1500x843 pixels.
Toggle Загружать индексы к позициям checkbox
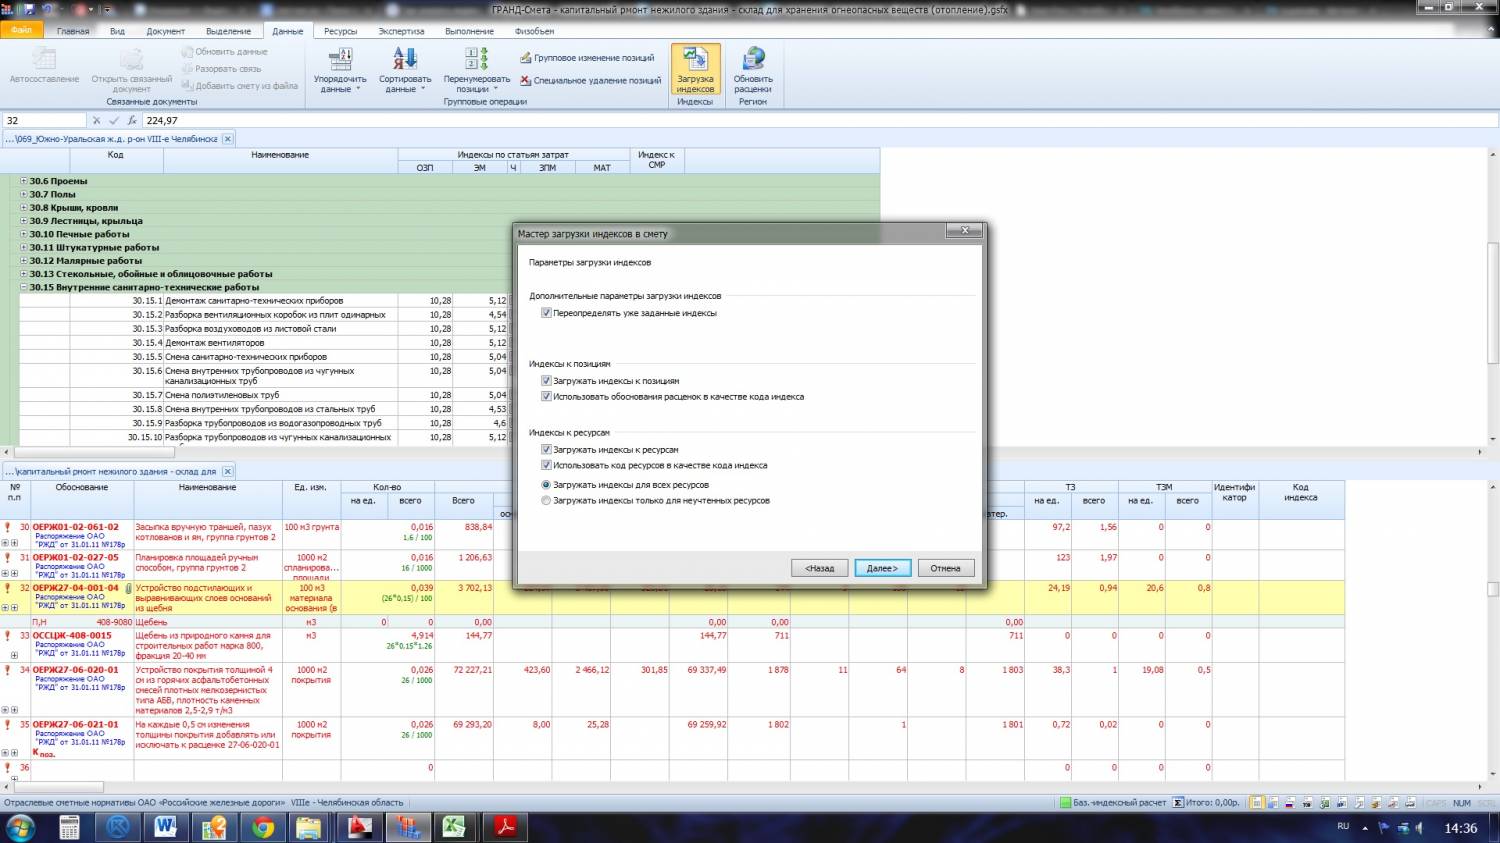(x=546, y=381)
